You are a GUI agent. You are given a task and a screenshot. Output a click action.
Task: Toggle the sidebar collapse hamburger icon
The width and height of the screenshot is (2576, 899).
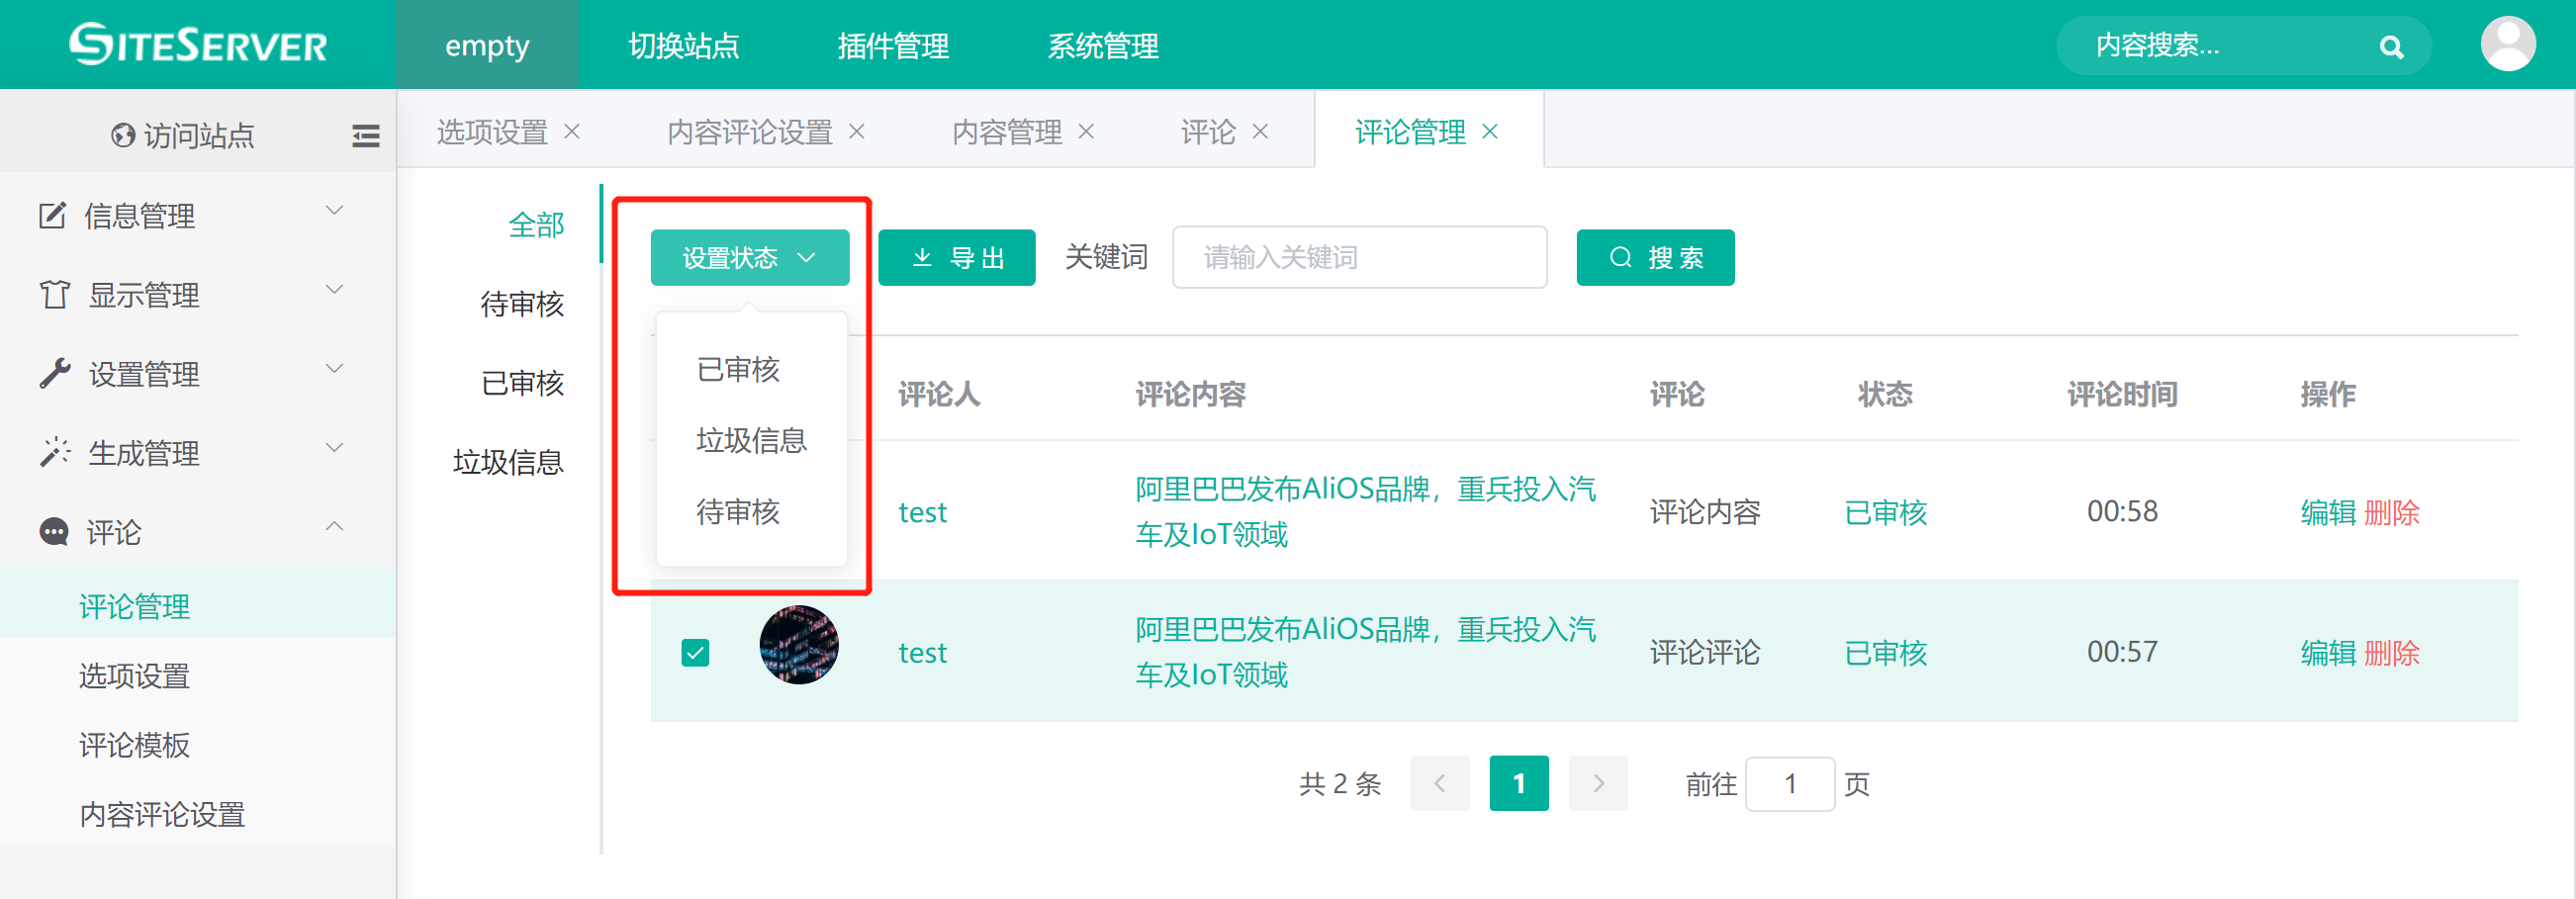(365, 136)
